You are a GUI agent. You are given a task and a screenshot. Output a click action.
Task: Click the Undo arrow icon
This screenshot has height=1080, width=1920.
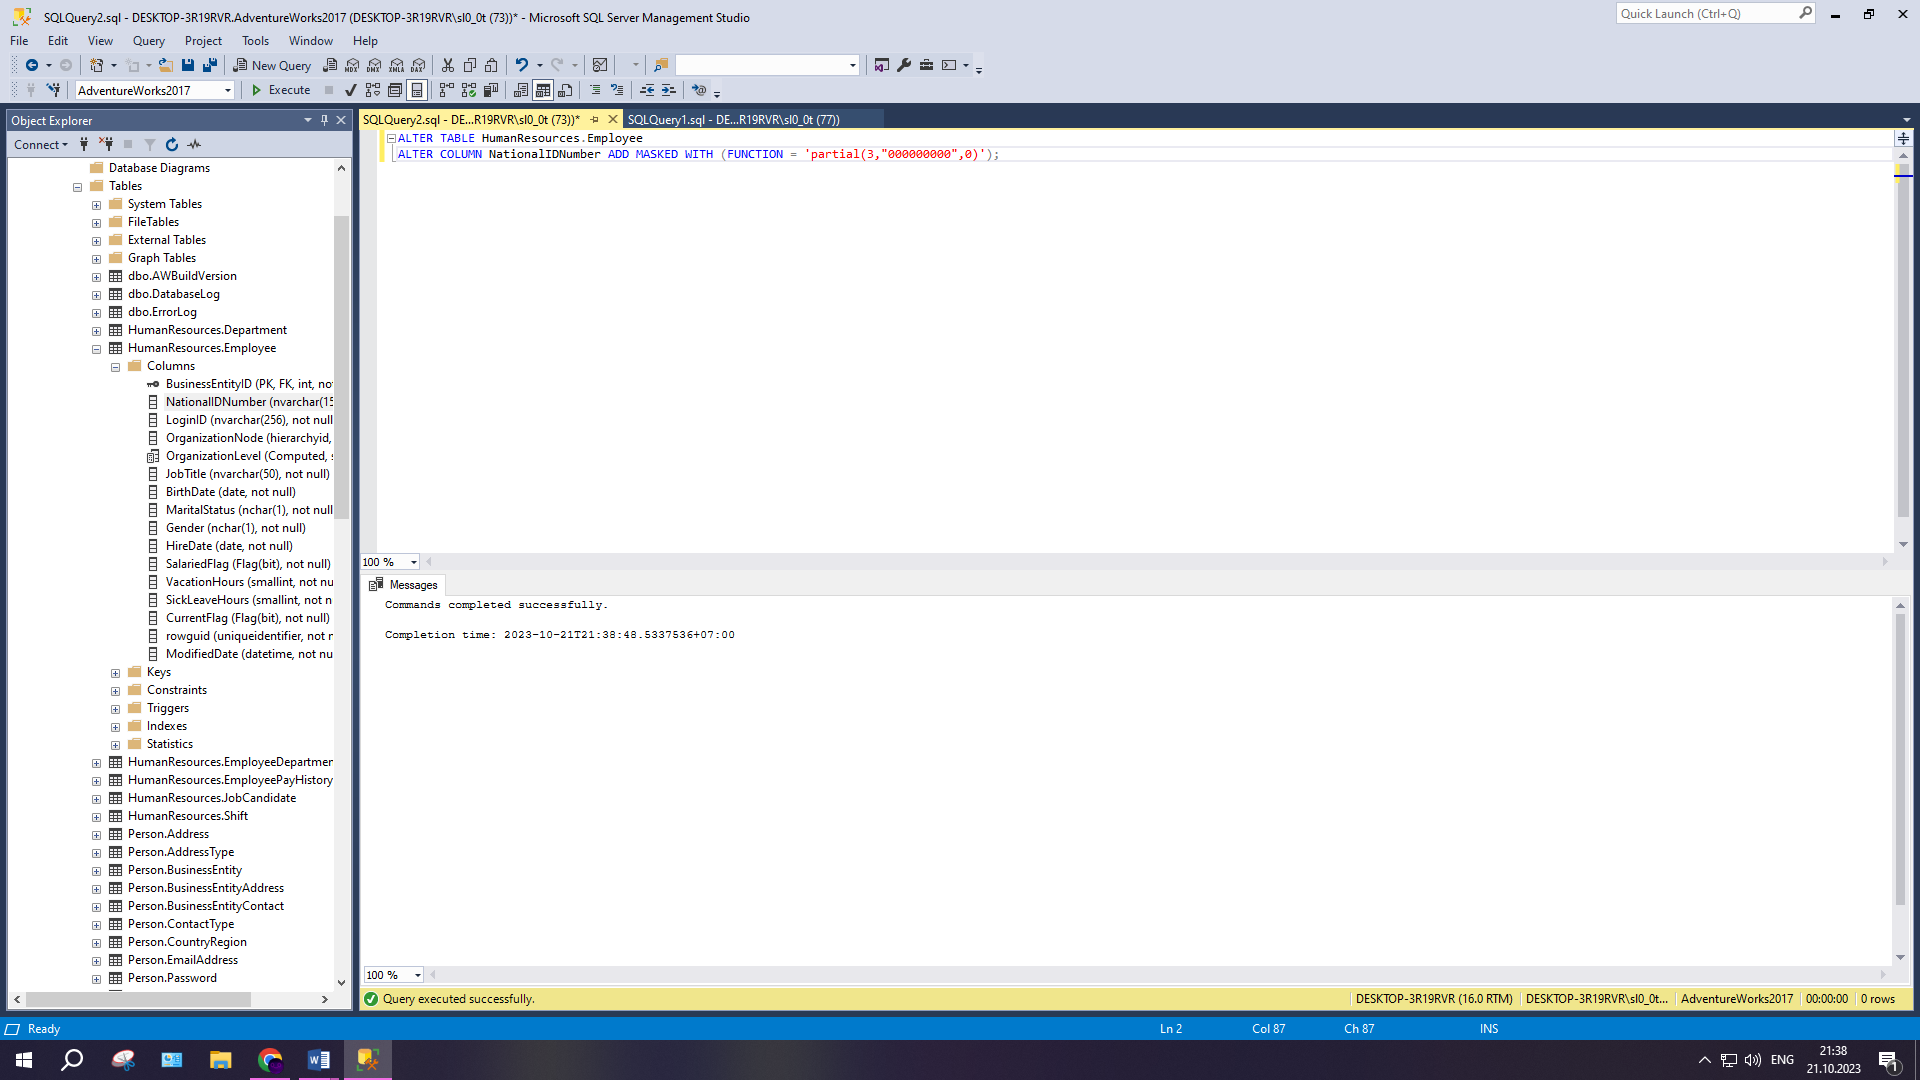click(x=522, y=65)
